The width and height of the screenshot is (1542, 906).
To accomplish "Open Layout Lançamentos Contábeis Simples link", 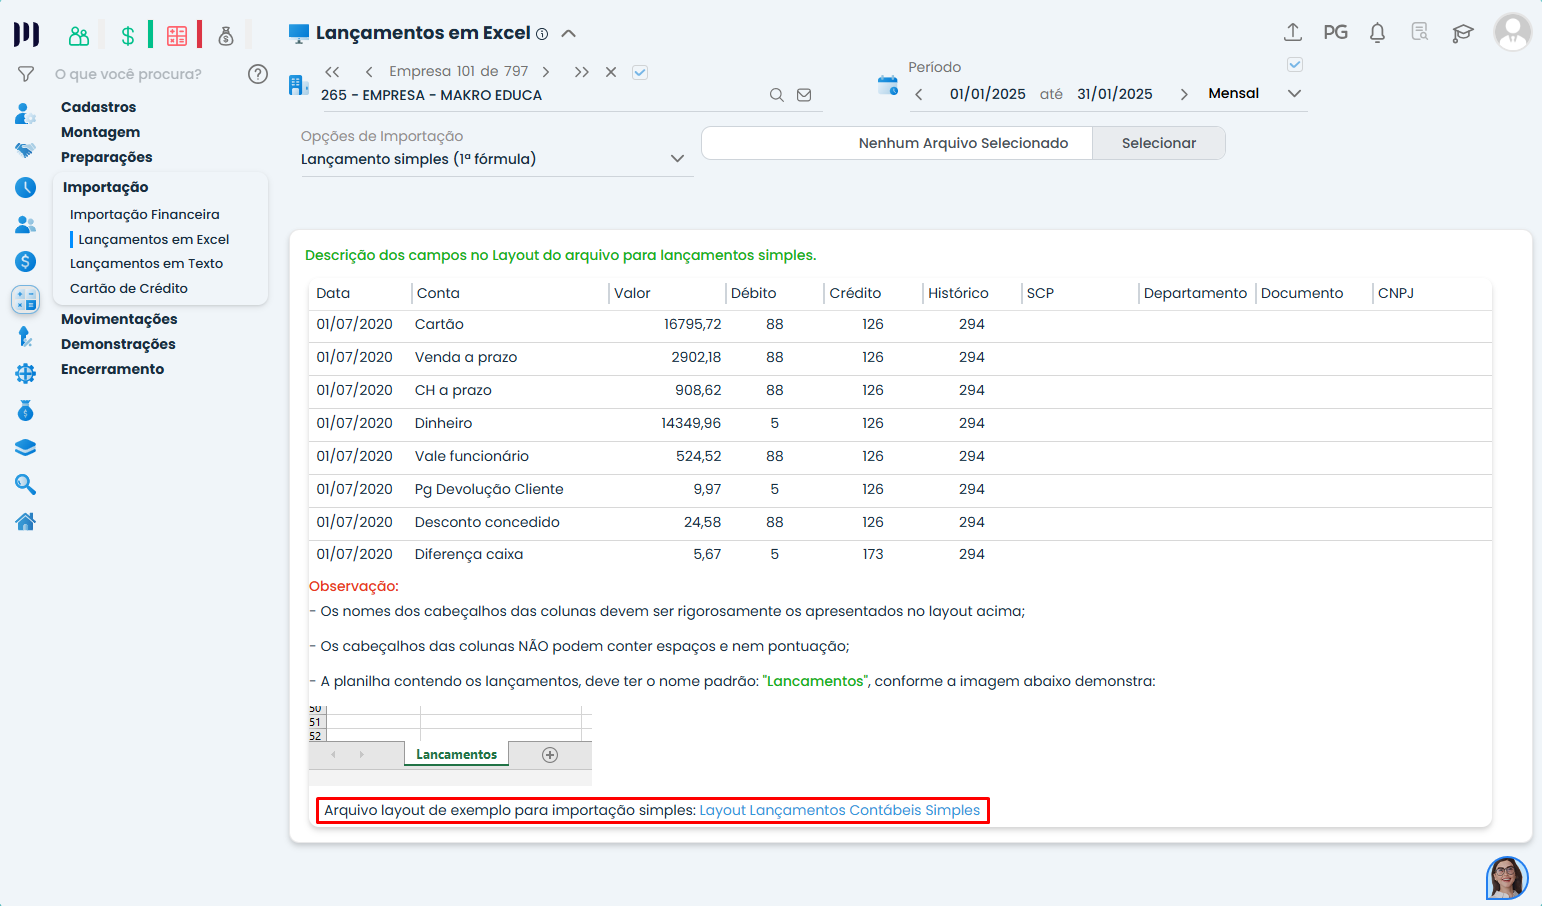I will [x=839, y=810].
